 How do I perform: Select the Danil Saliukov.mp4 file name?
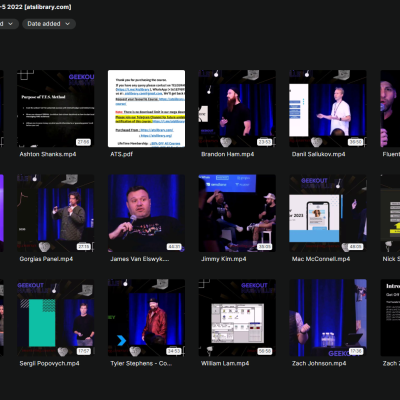tap(318, 154)
